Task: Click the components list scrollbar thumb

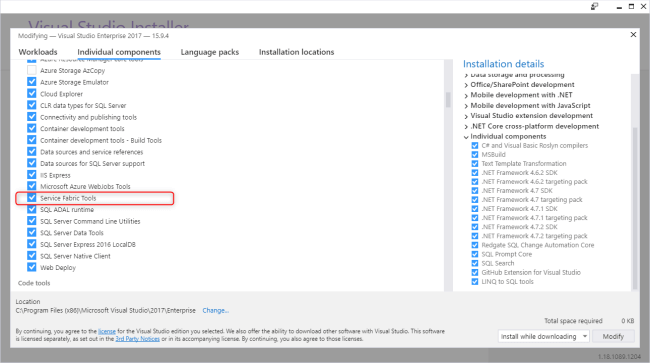Action: [x=448, y=100]
